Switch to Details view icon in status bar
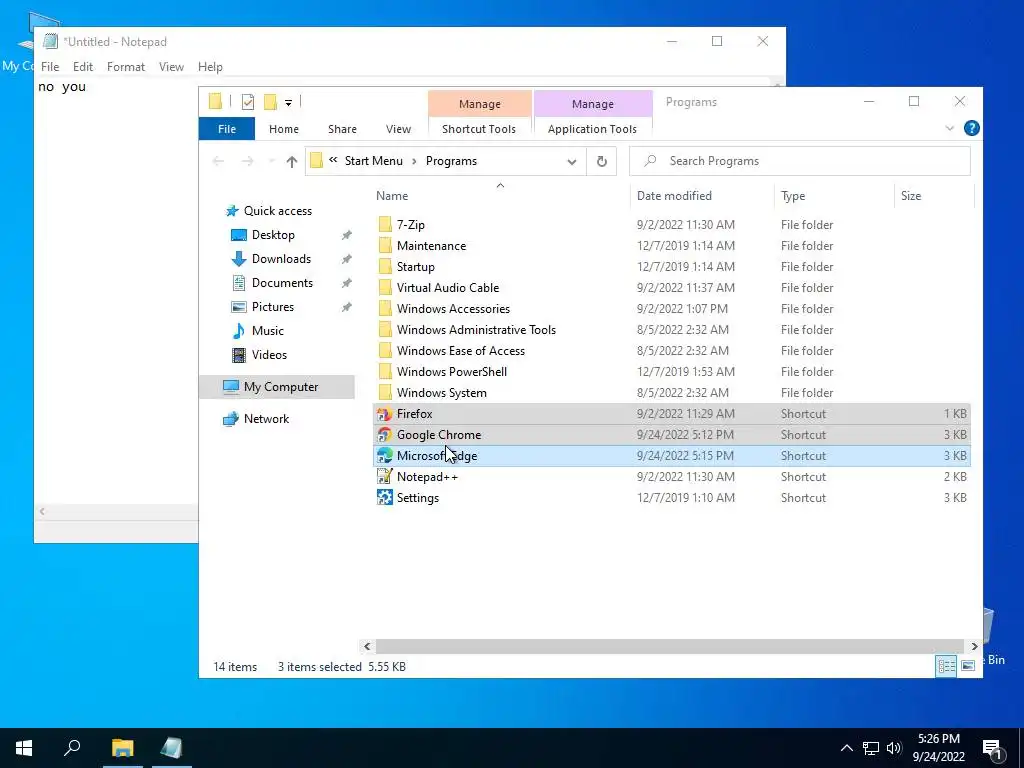The width and height of the screenshot is (1024, 768). click(x=946, y=666)
